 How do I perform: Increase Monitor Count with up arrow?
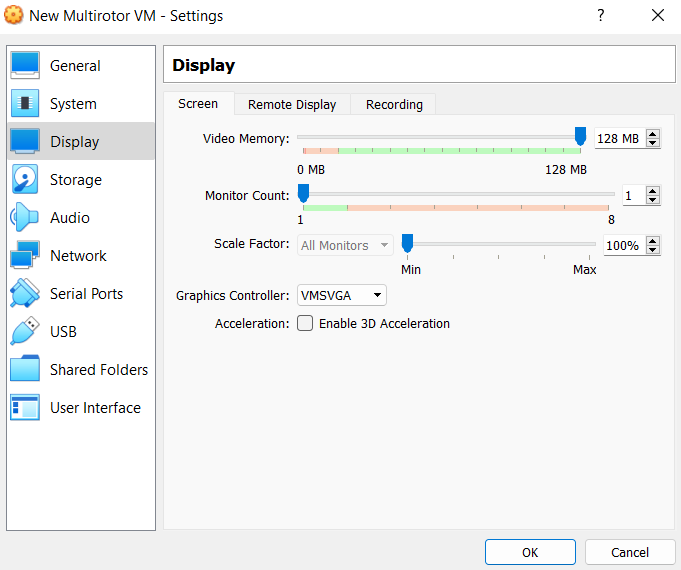pyautogui.click(x=652, y=191)
